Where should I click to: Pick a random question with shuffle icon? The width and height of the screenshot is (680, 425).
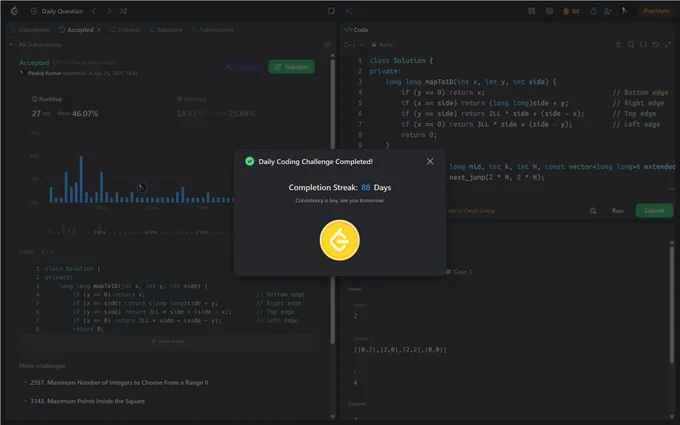(124, 11)
